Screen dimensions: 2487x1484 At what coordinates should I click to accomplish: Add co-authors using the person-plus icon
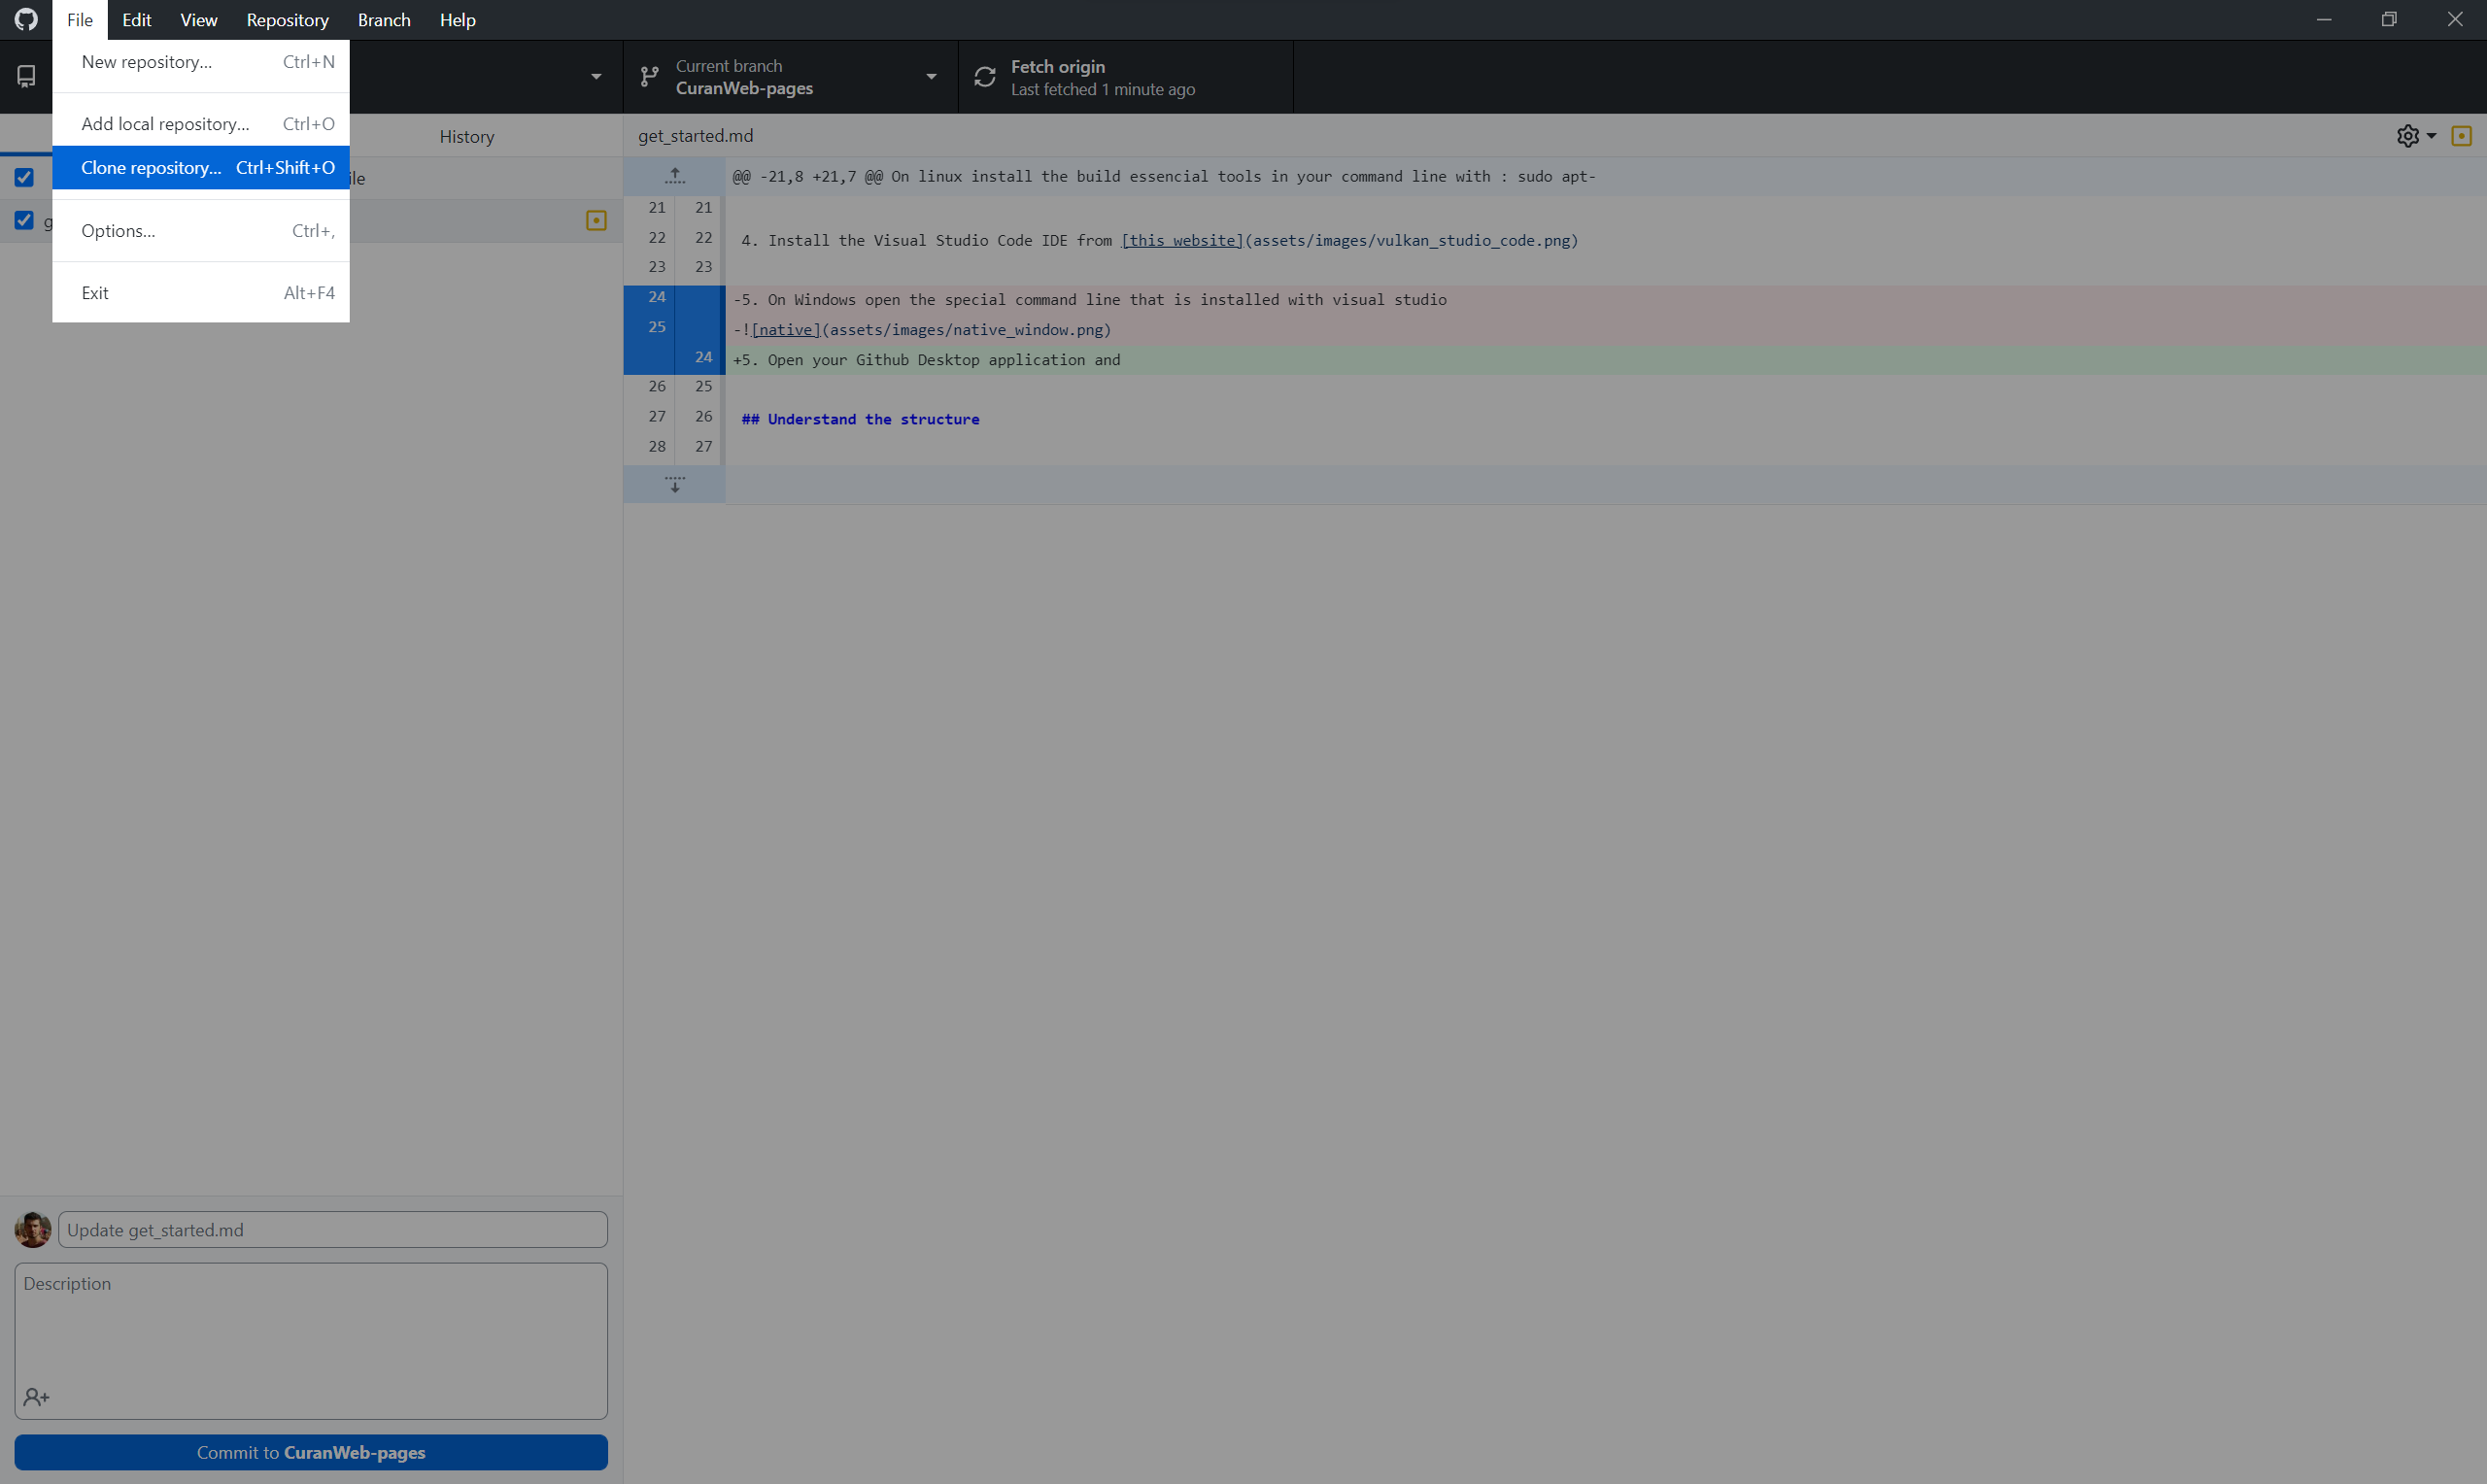pos(37,1396)
